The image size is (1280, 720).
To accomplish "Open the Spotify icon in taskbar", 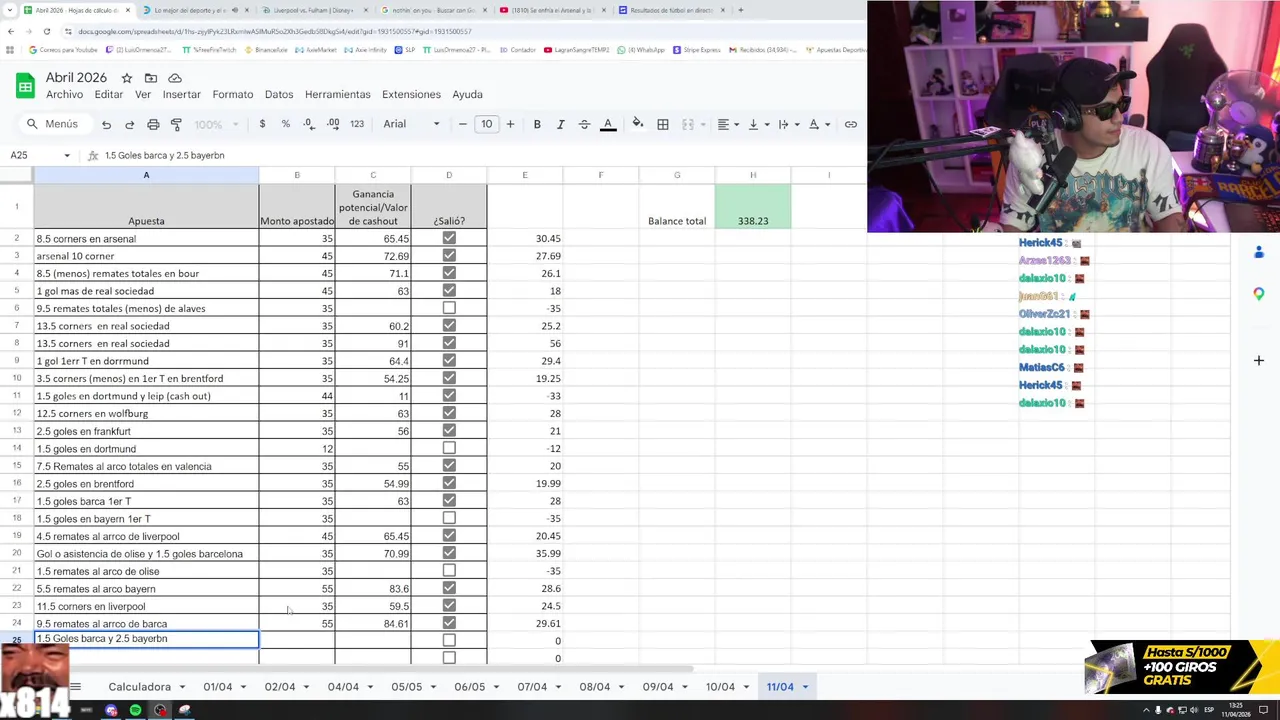I will tap(135, 710).
